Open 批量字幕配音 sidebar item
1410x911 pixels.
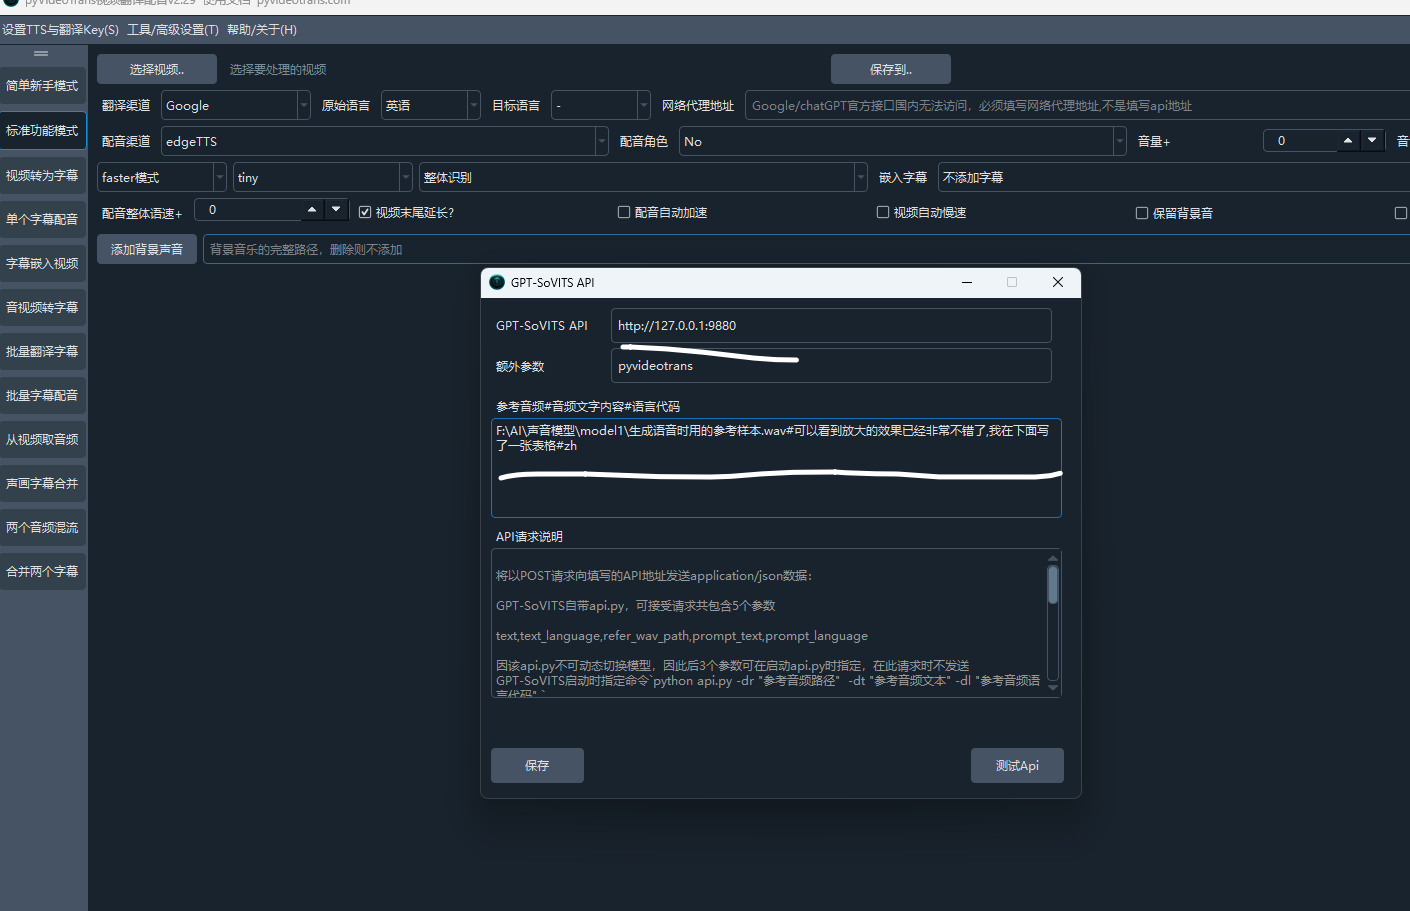click(42, 396)
